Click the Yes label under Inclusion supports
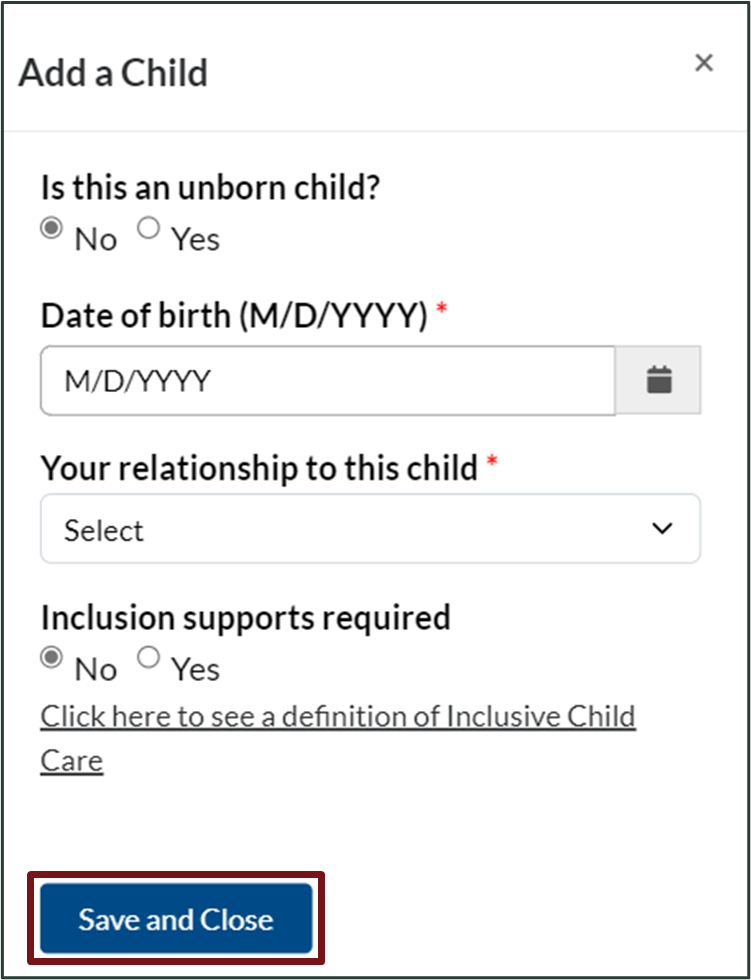This screenshot has height=980, width=751. 195,670
